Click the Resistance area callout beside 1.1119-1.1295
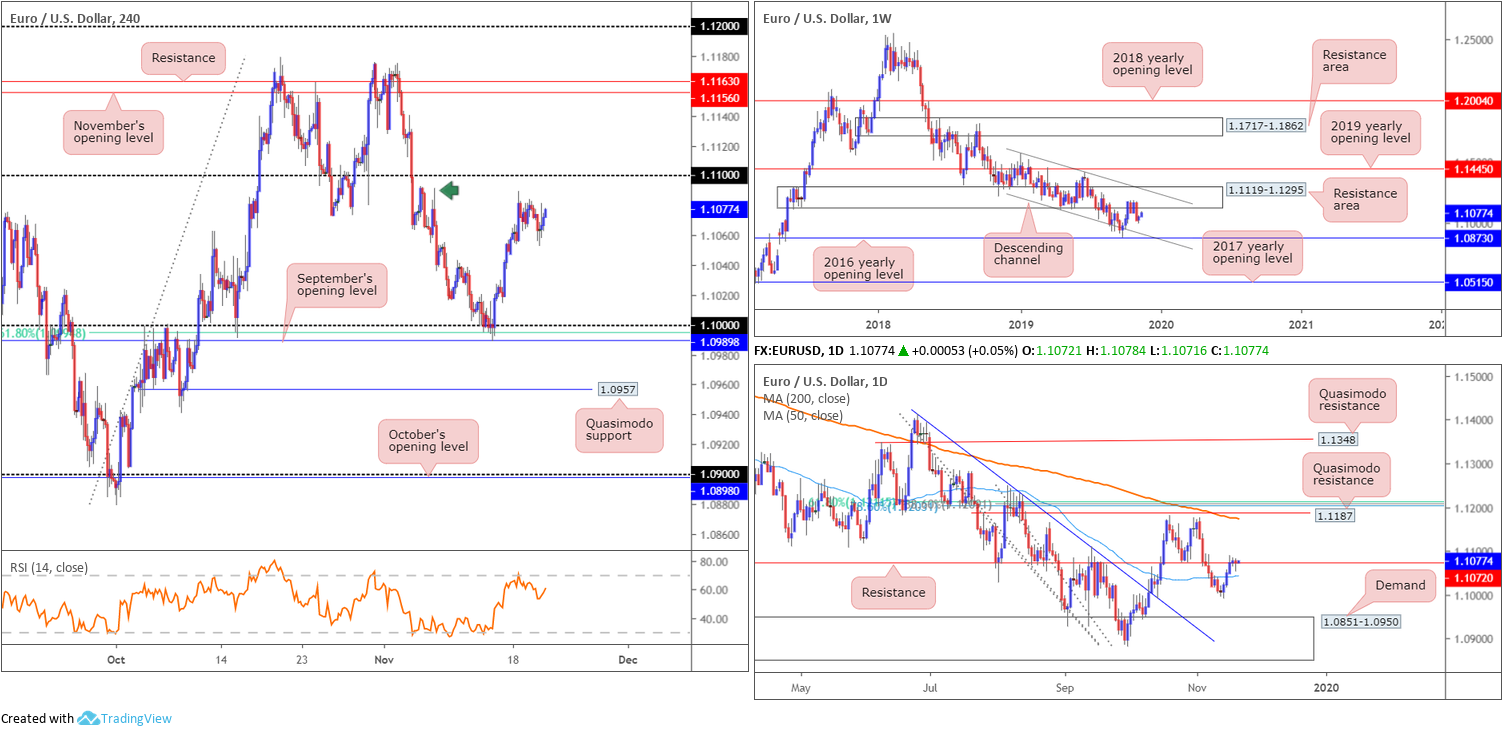1507x733 pixels. pyautogui.click(x=1366, y=199)
